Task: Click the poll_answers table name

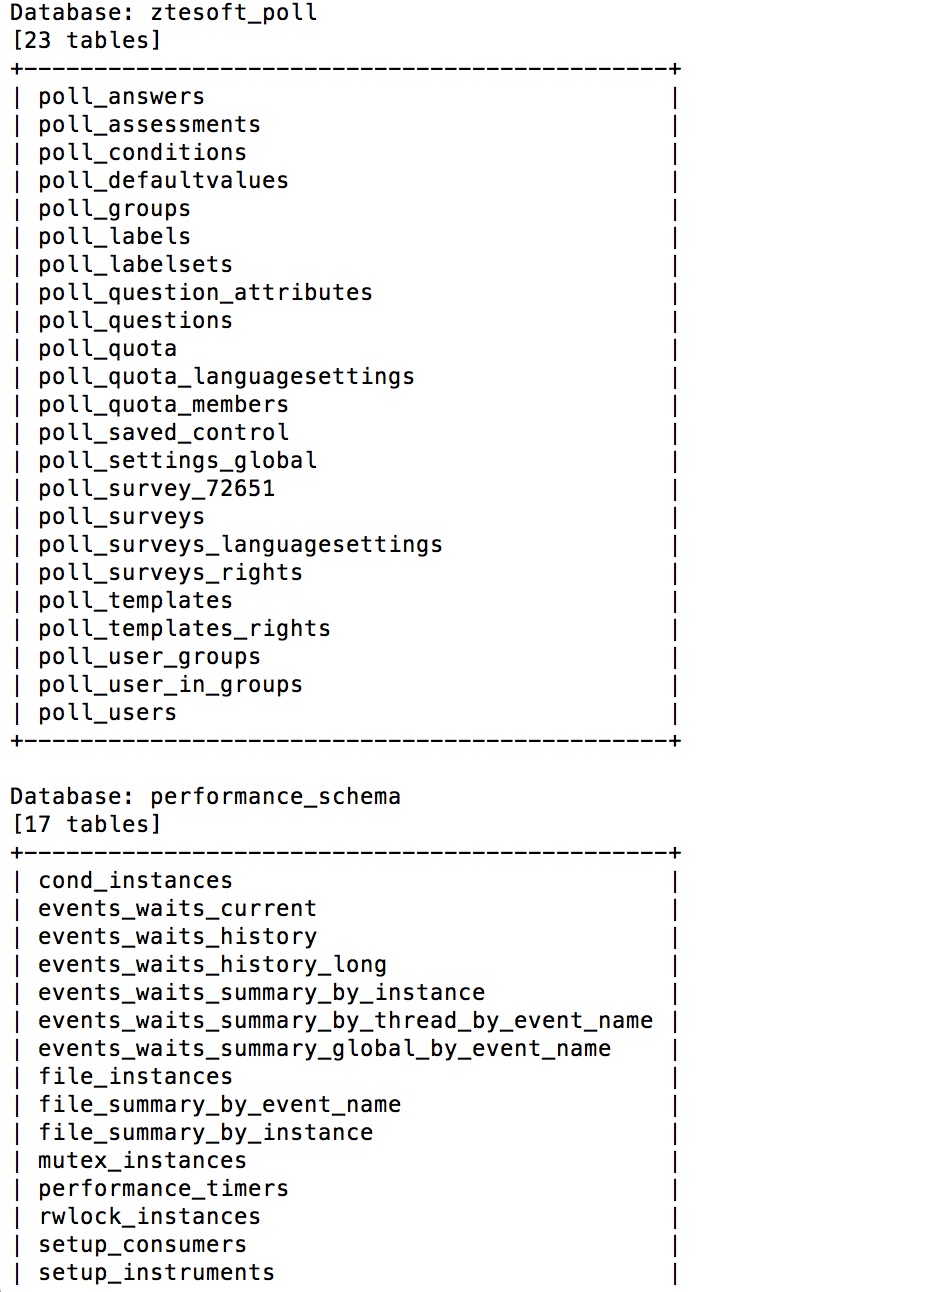Action: click(x=121, y=97)
